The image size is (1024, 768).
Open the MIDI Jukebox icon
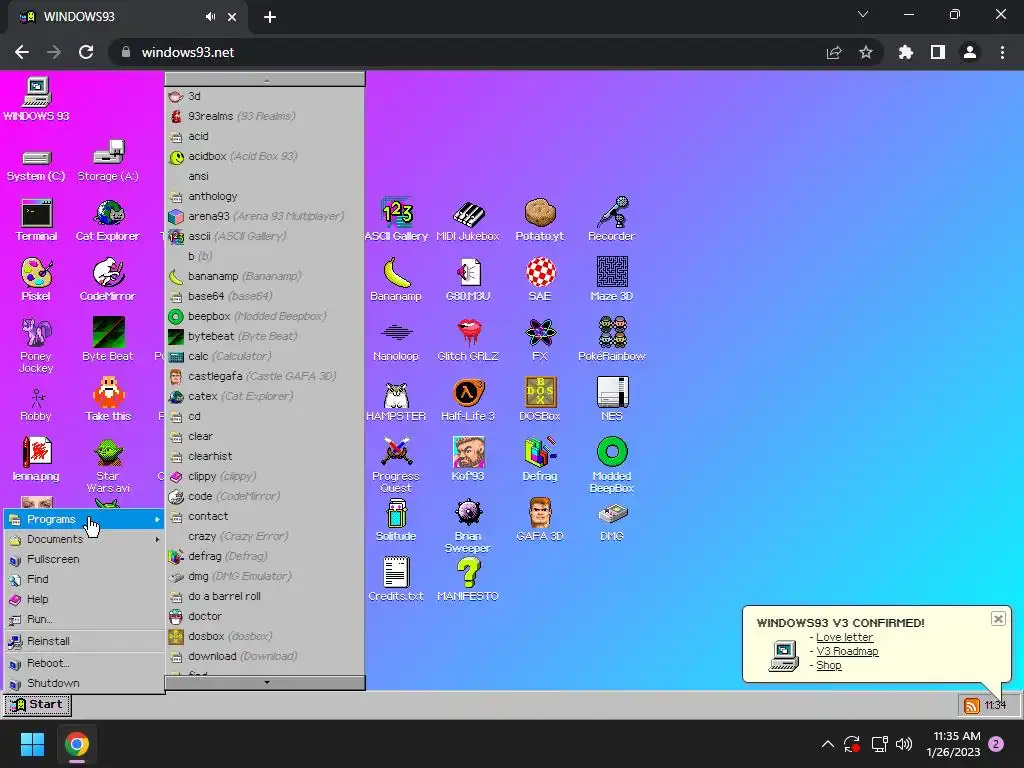click(468, 221)
